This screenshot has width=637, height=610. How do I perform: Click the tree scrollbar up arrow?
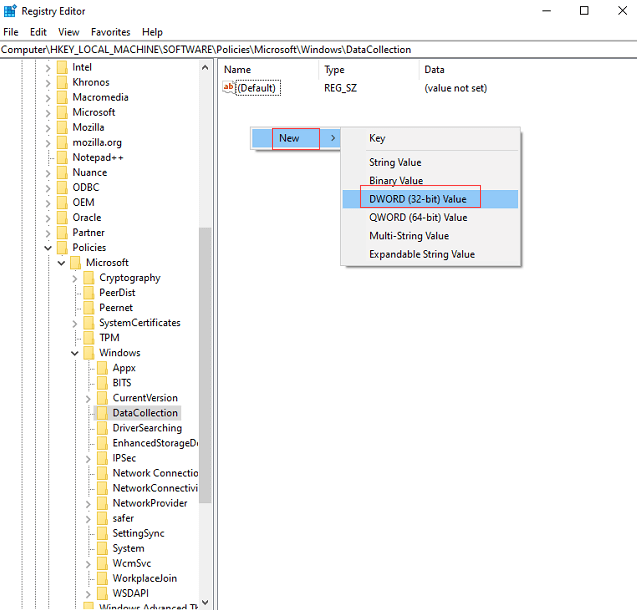[205, 67]
